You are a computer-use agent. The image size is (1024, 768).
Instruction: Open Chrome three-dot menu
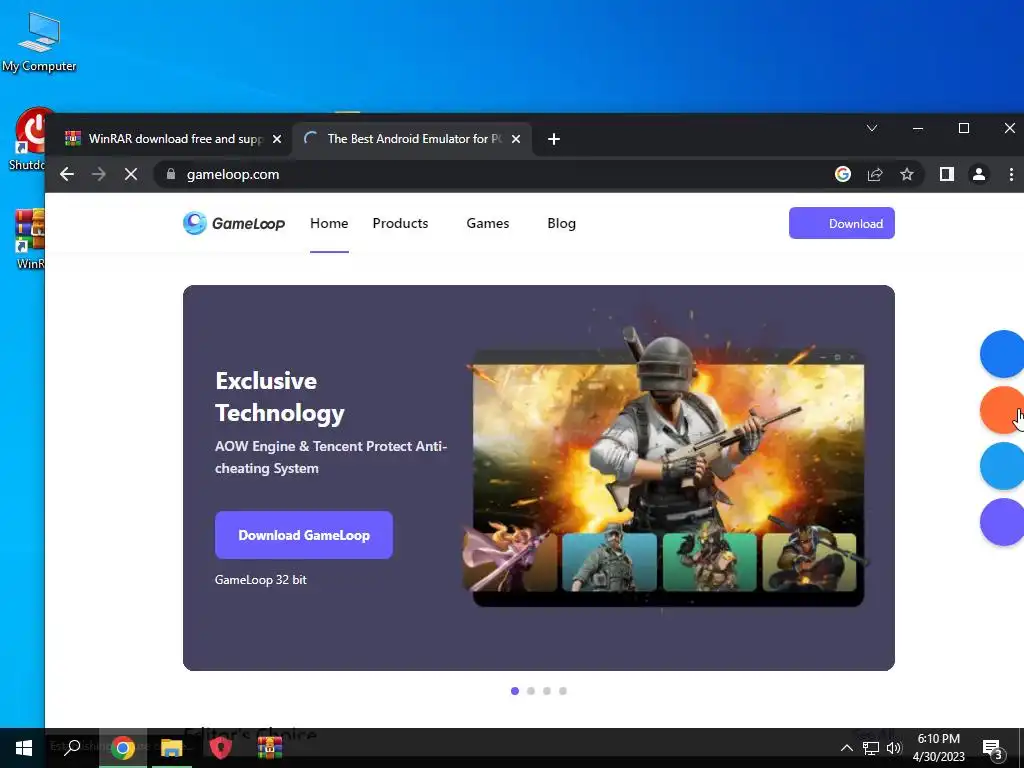point(1011,174)
